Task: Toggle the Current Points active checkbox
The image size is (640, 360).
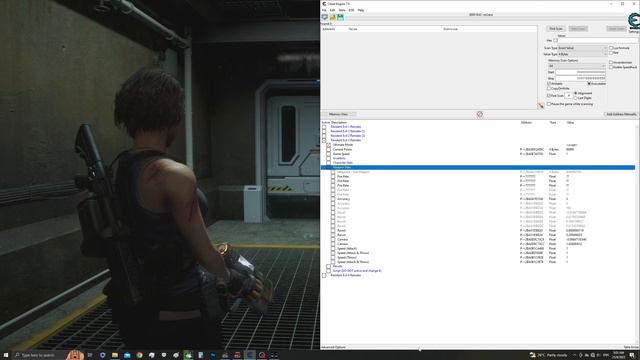Action: tap(329, 149)
